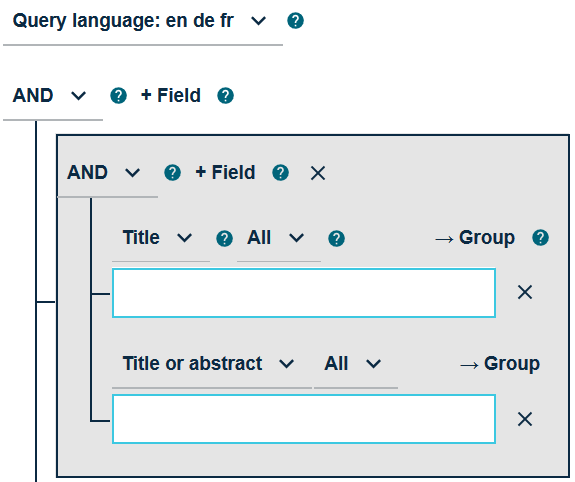The width and height of the screenshot is (575, 482).
Task: Open help icon next to top-level AND operator
Action: click(118, 96)
